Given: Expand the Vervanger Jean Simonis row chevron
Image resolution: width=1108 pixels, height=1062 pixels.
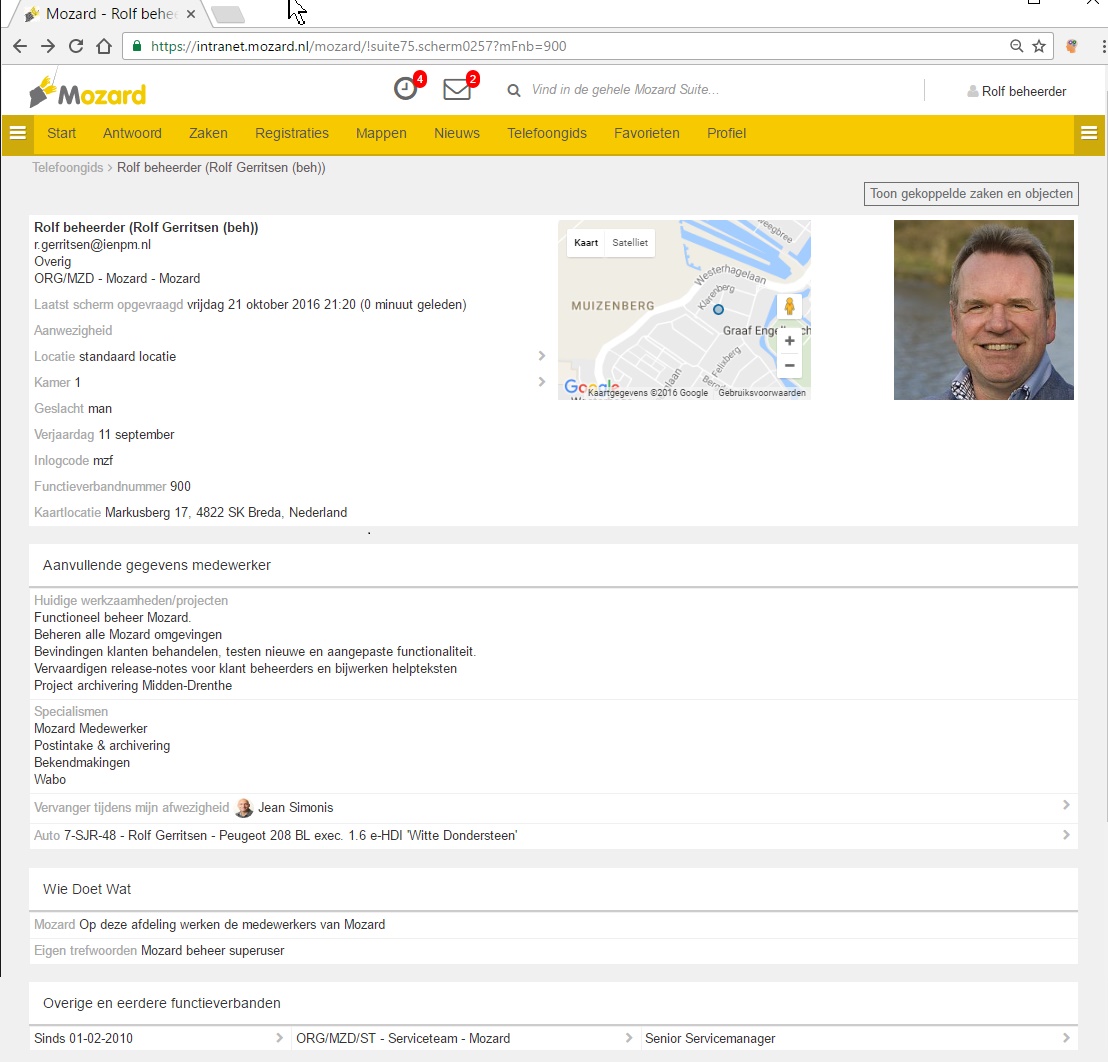Looking at the screenshot, I should point(1066,805).
